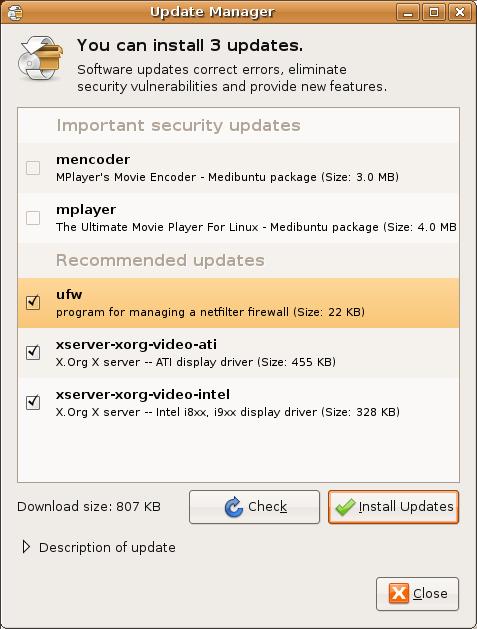Click the software package box icon
Screen dimensions: 477x629
click(x=41, y=57)
